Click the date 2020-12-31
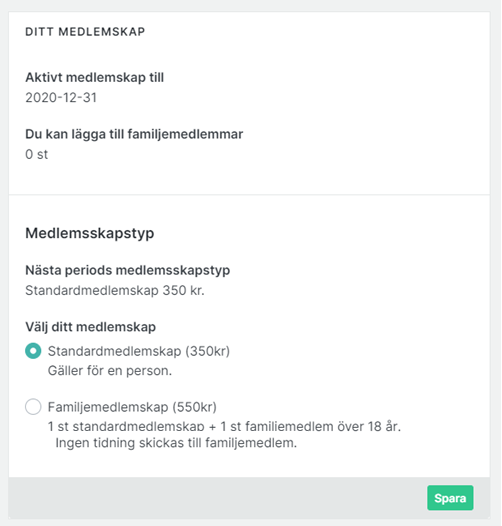This screenshot has width=502, height=526. click(x=61, y=98)
